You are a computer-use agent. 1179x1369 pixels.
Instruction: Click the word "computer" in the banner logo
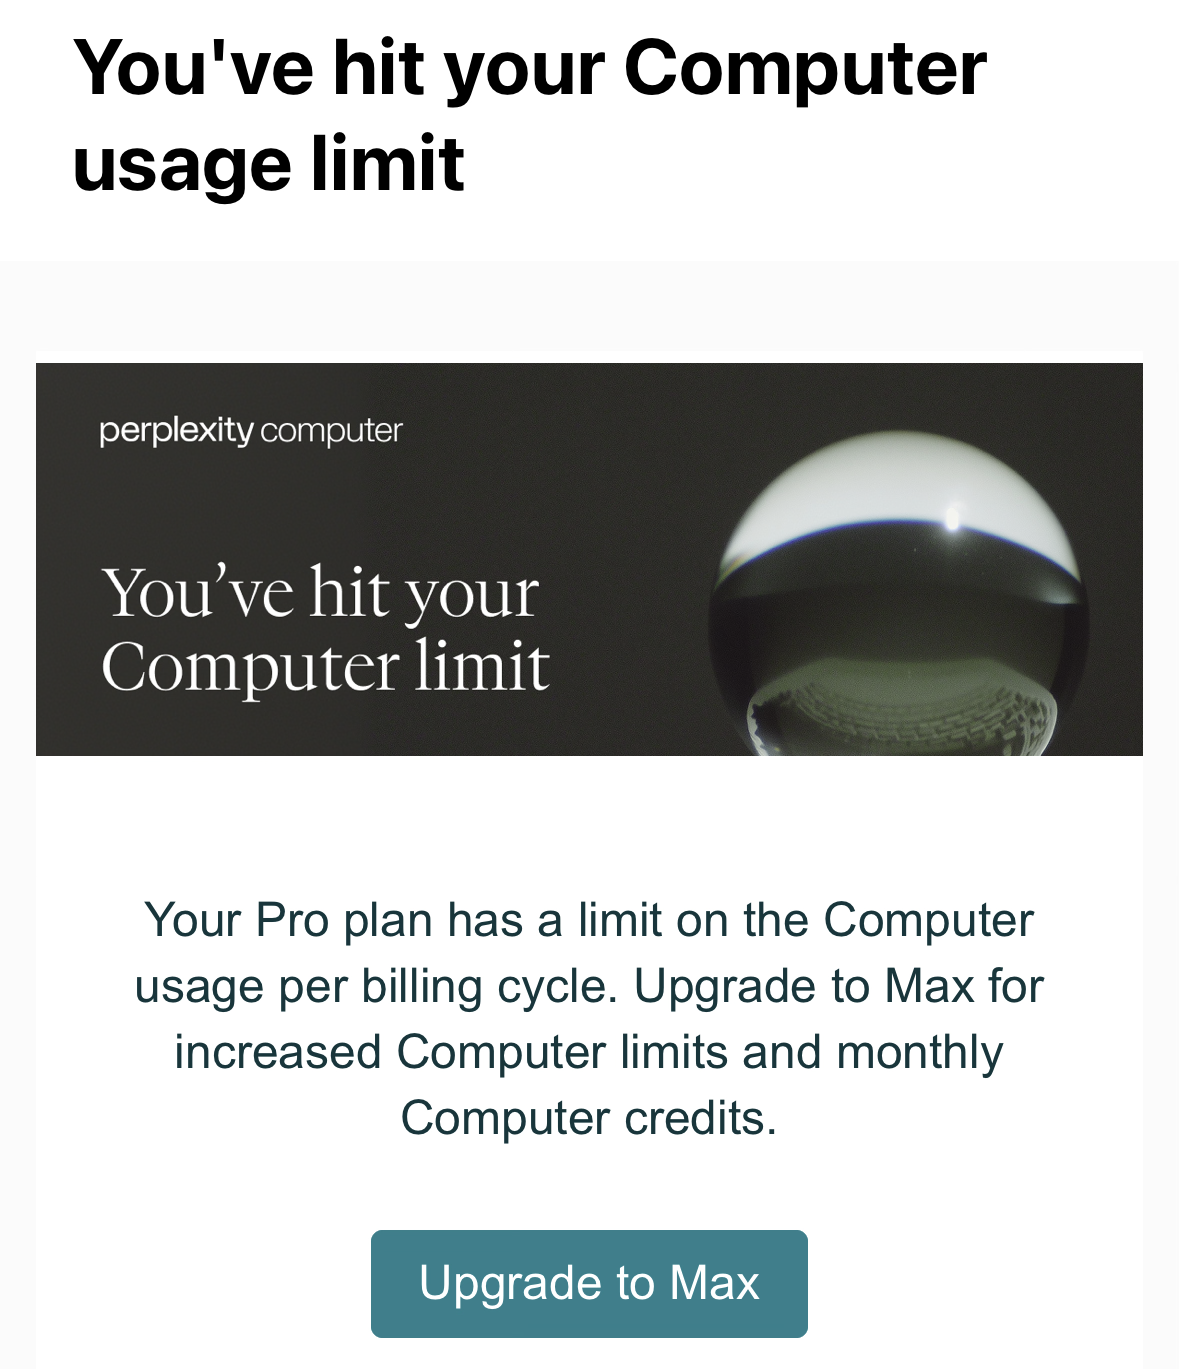click(x=331, y=432)
